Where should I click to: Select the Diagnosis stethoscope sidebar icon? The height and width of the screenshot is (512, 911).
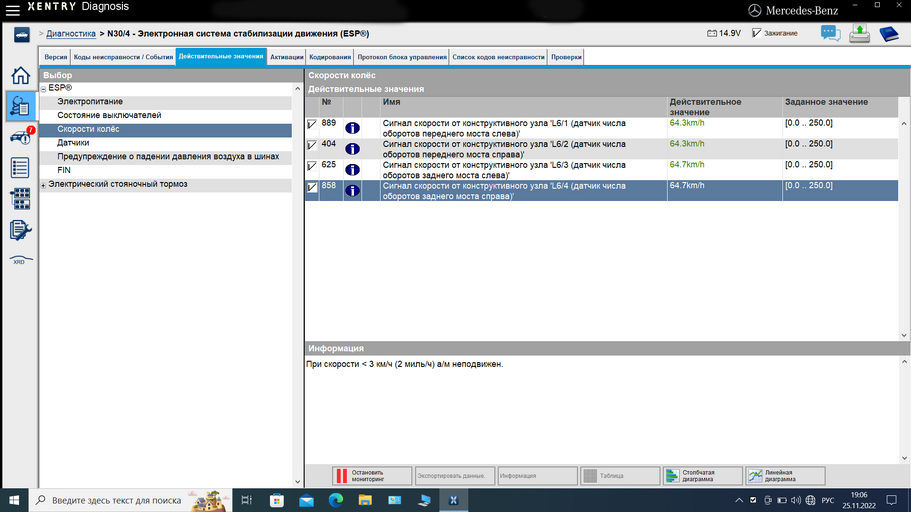(20, 106)
